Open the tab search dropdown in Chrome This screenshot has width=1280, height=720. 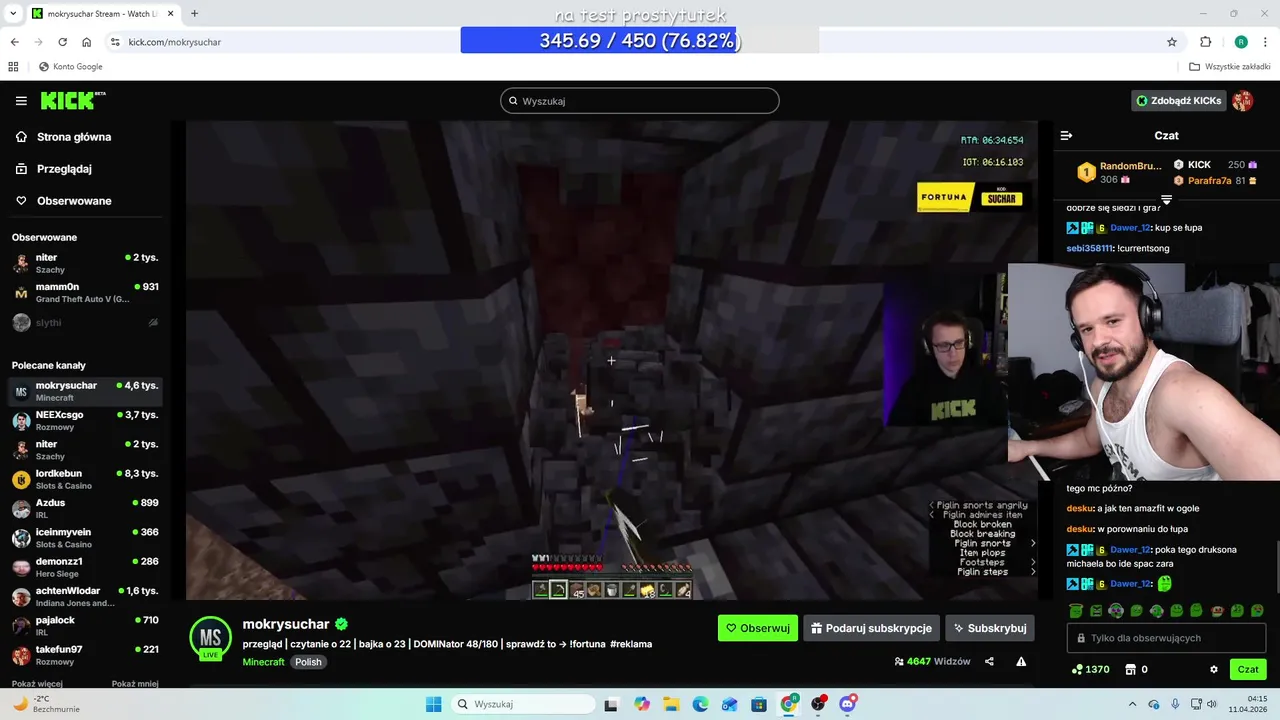[13, 13]
